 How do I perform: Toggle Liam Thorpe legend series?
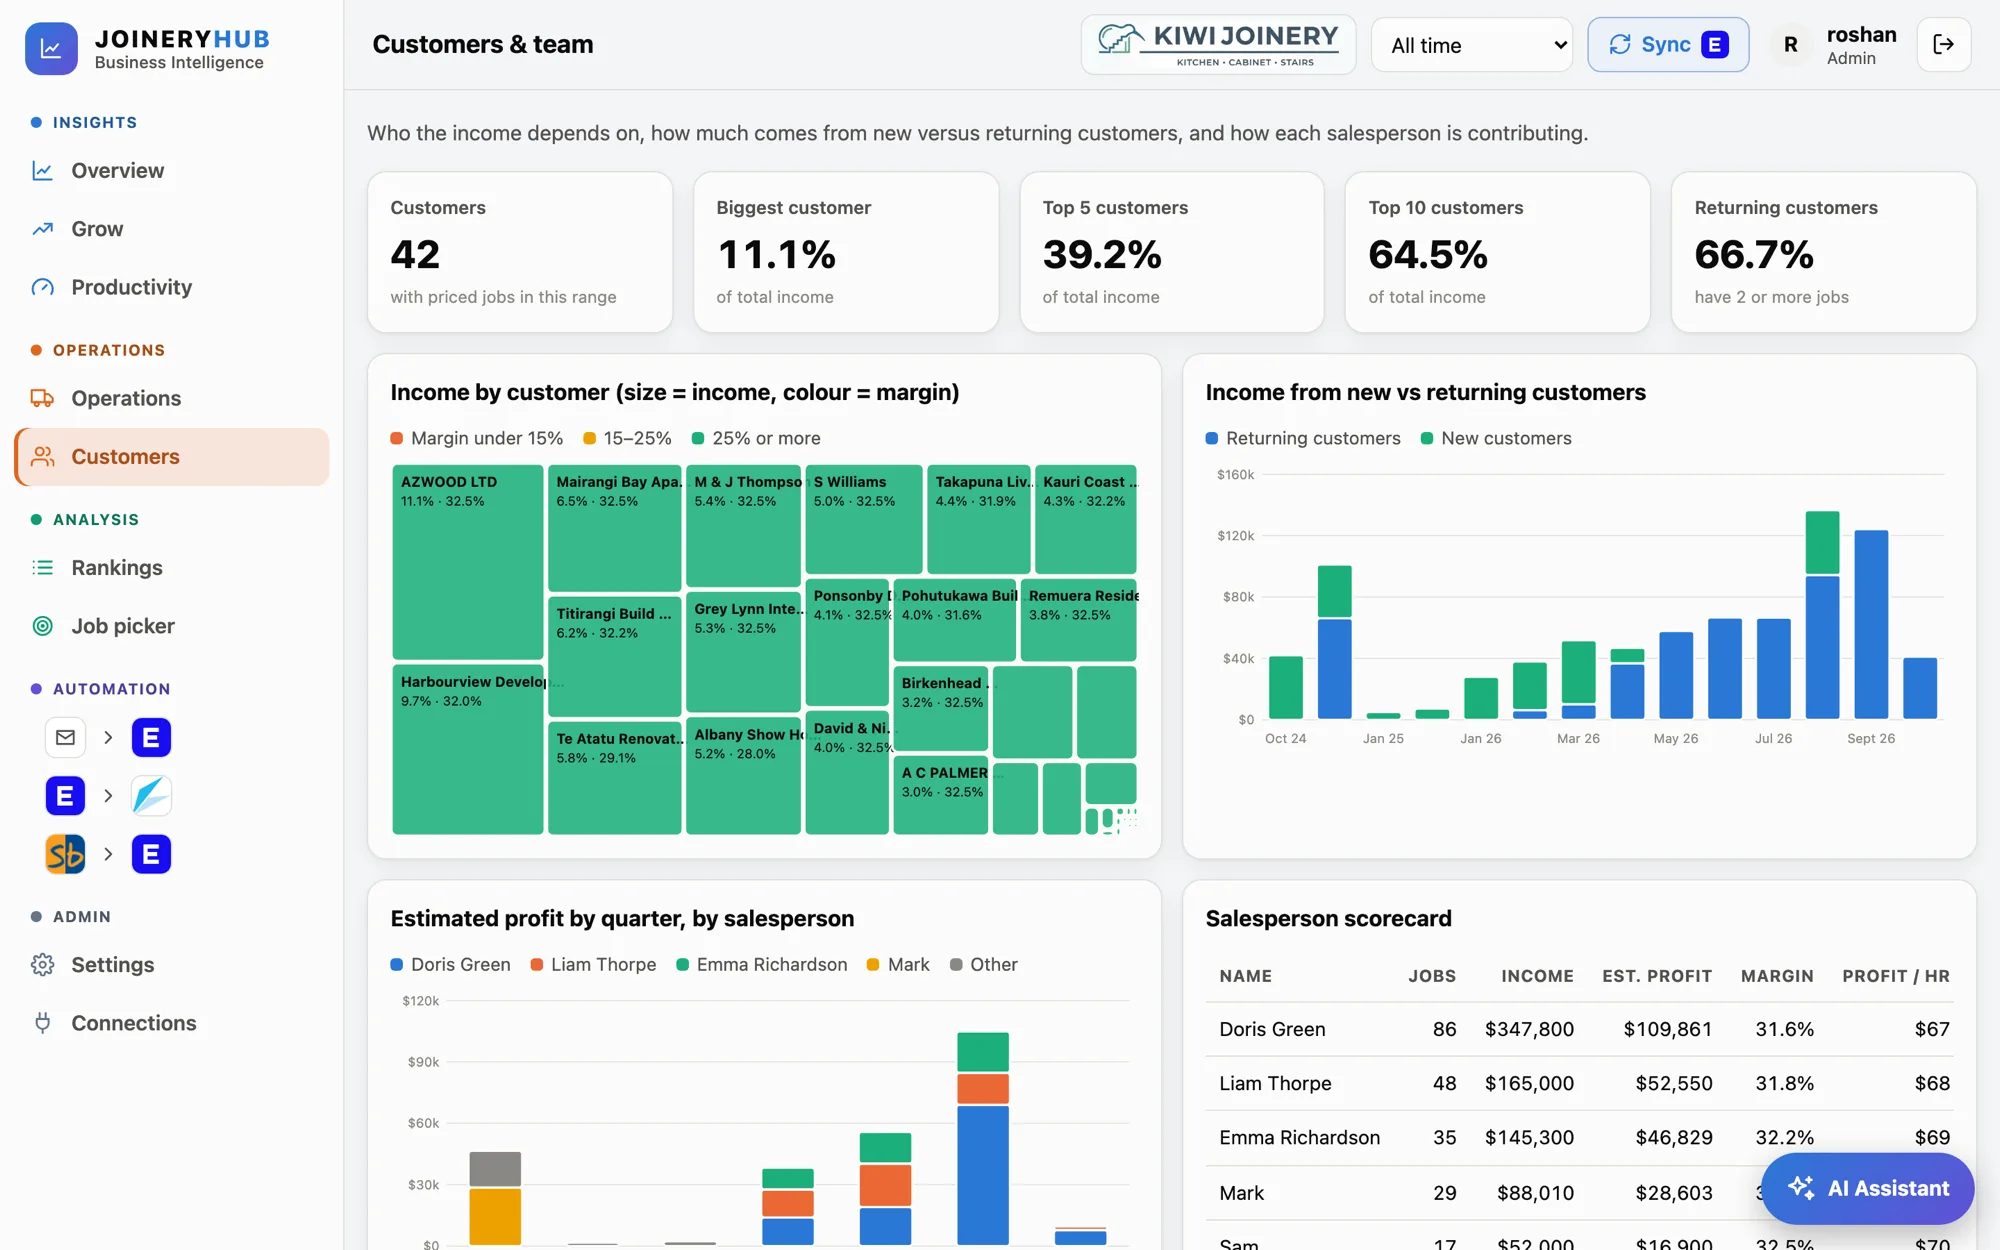(593, 965)
